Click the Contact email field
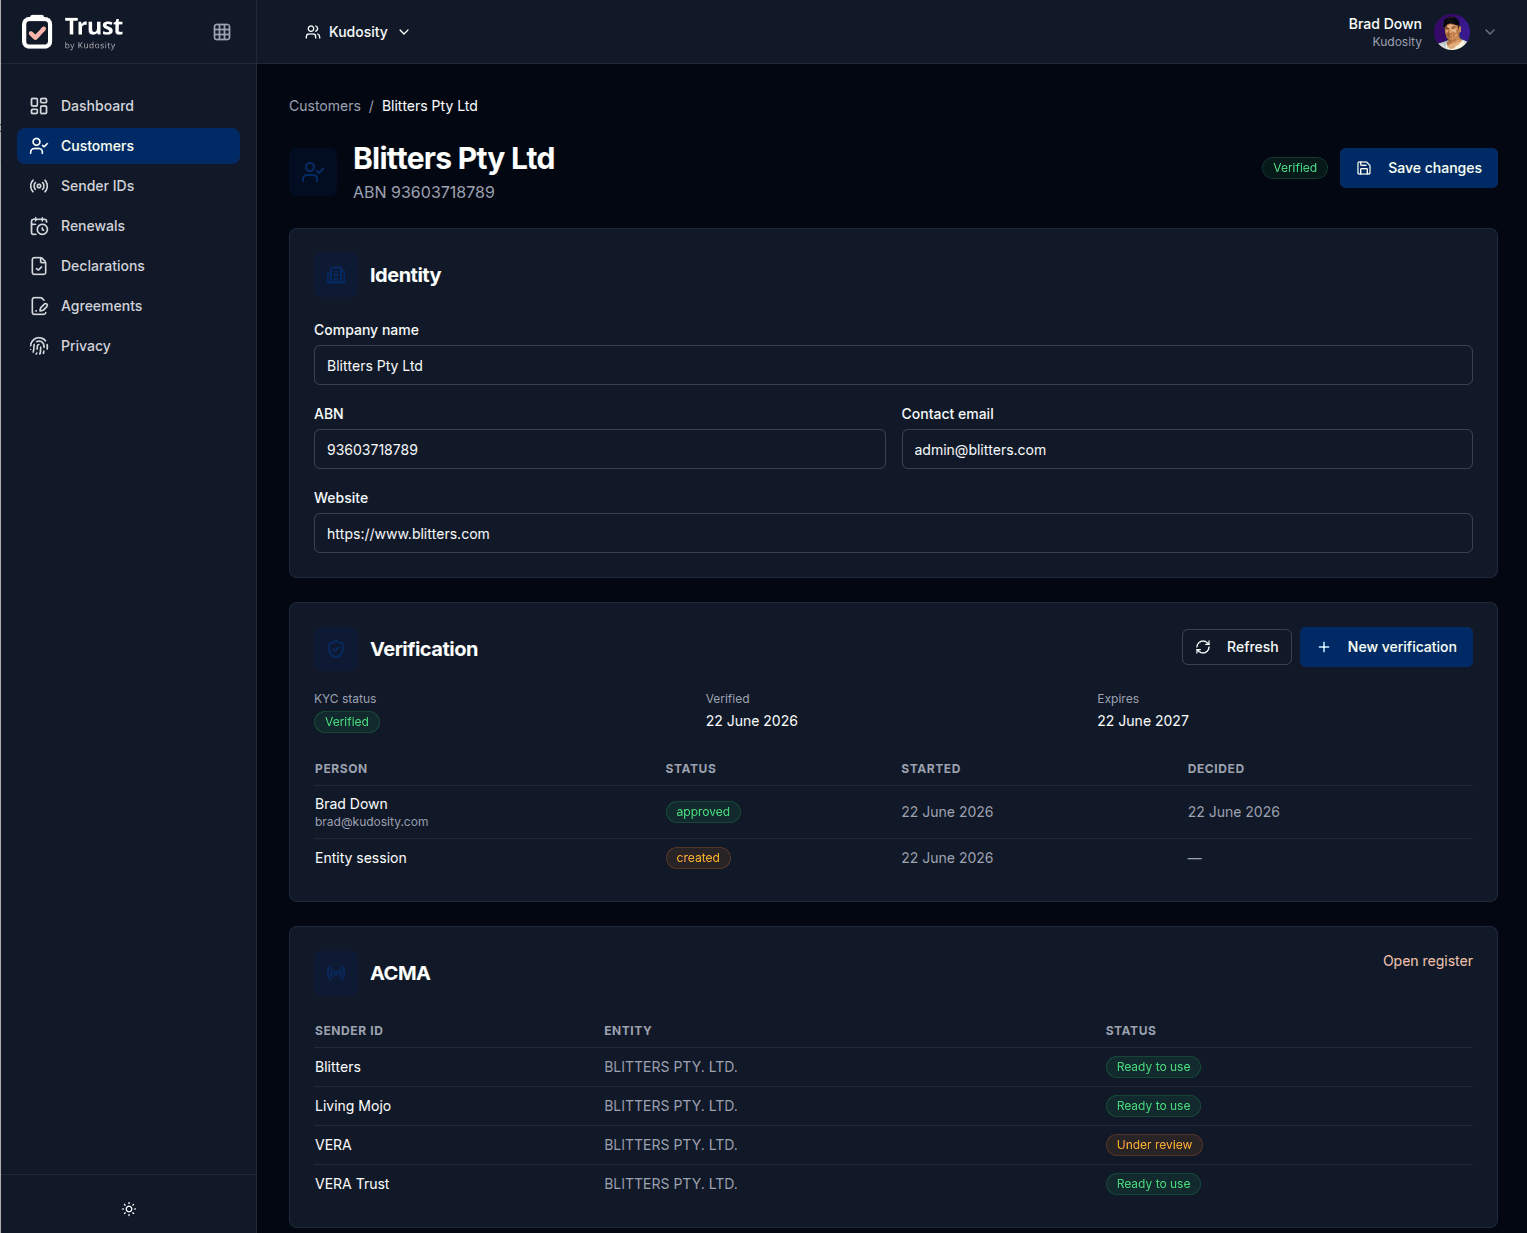This screenshot has height=1233, width=1527. [1187, 449]
